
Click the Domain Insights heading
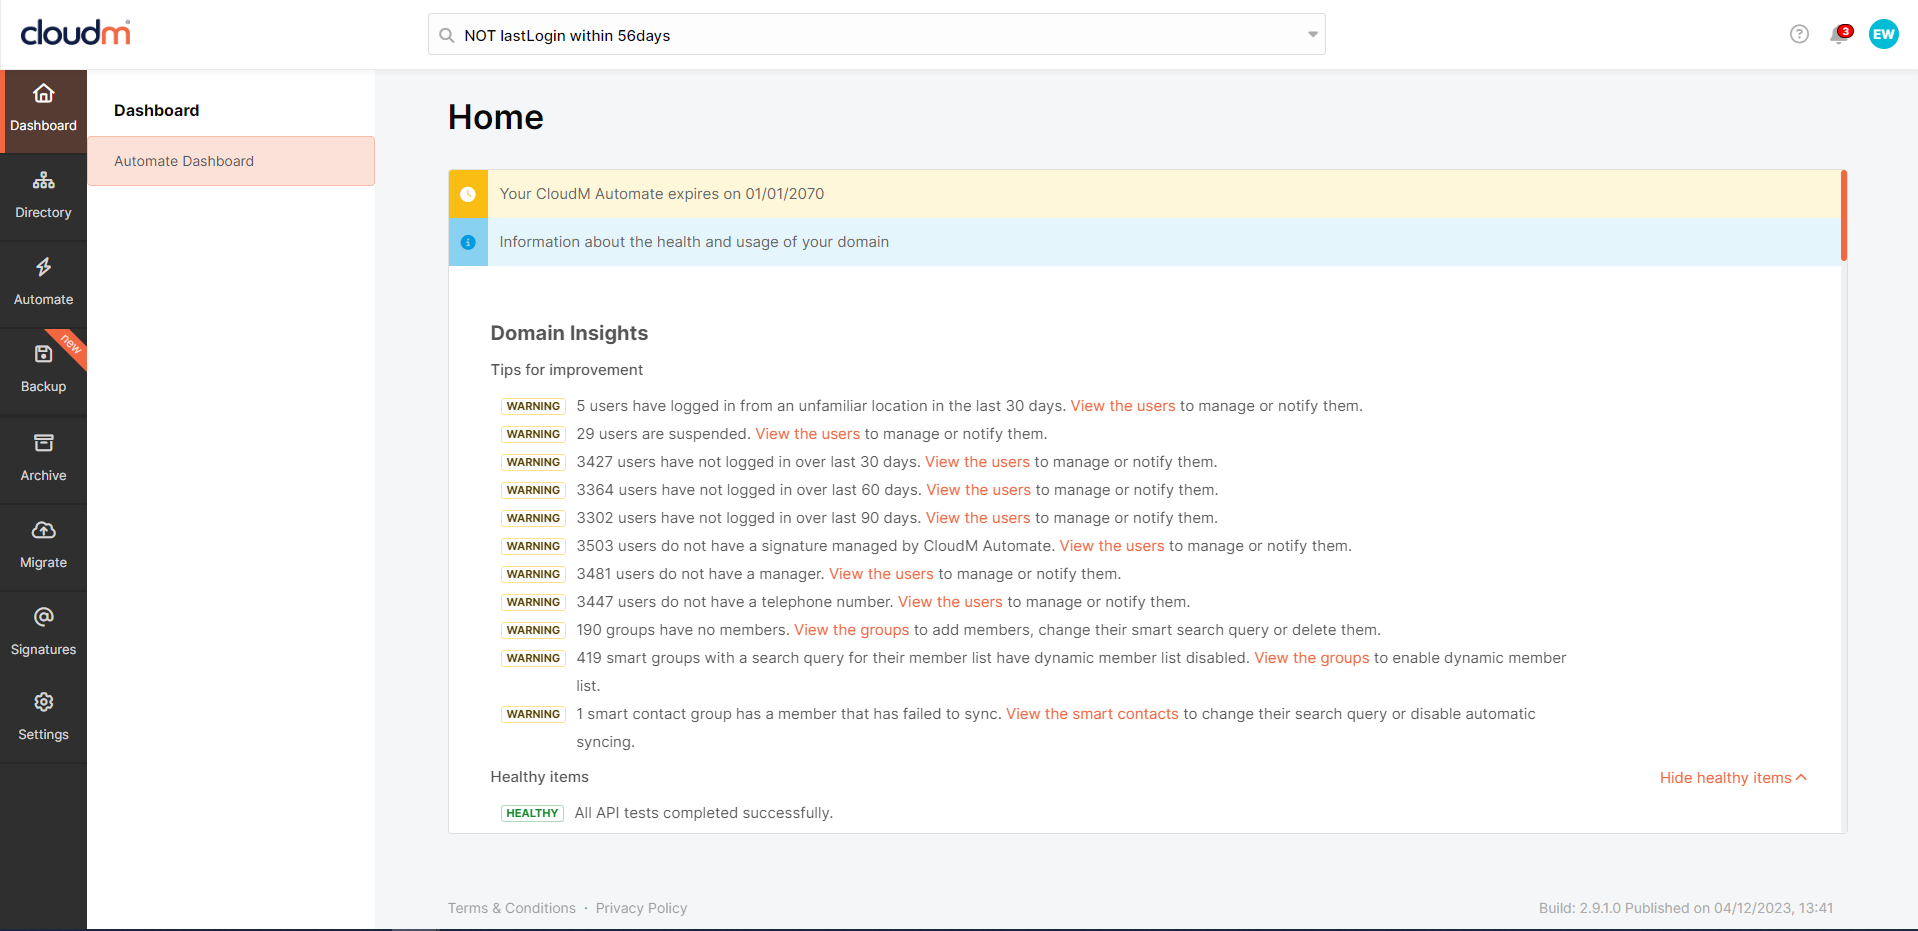point(569,333)
